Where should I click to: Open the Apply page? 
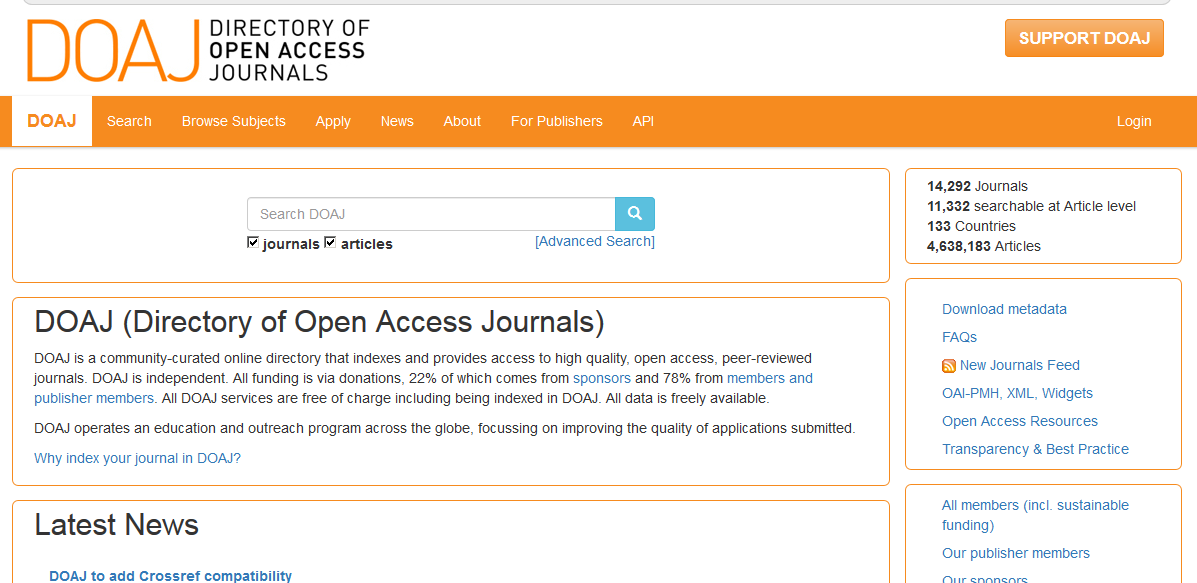(333, 121)
